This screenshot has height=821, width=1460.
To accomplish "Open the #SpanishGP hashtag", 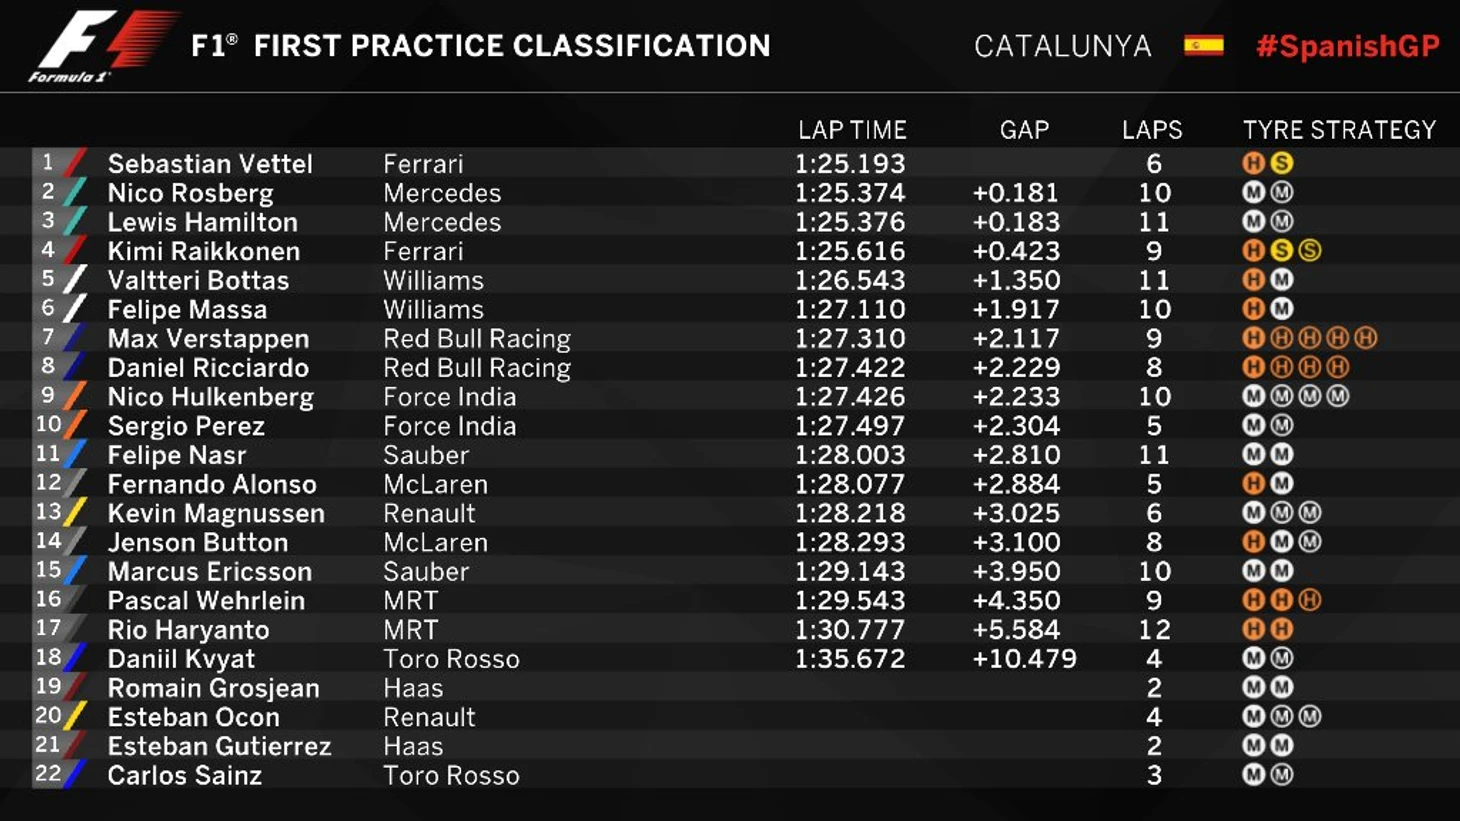I will click(1347, 46).
